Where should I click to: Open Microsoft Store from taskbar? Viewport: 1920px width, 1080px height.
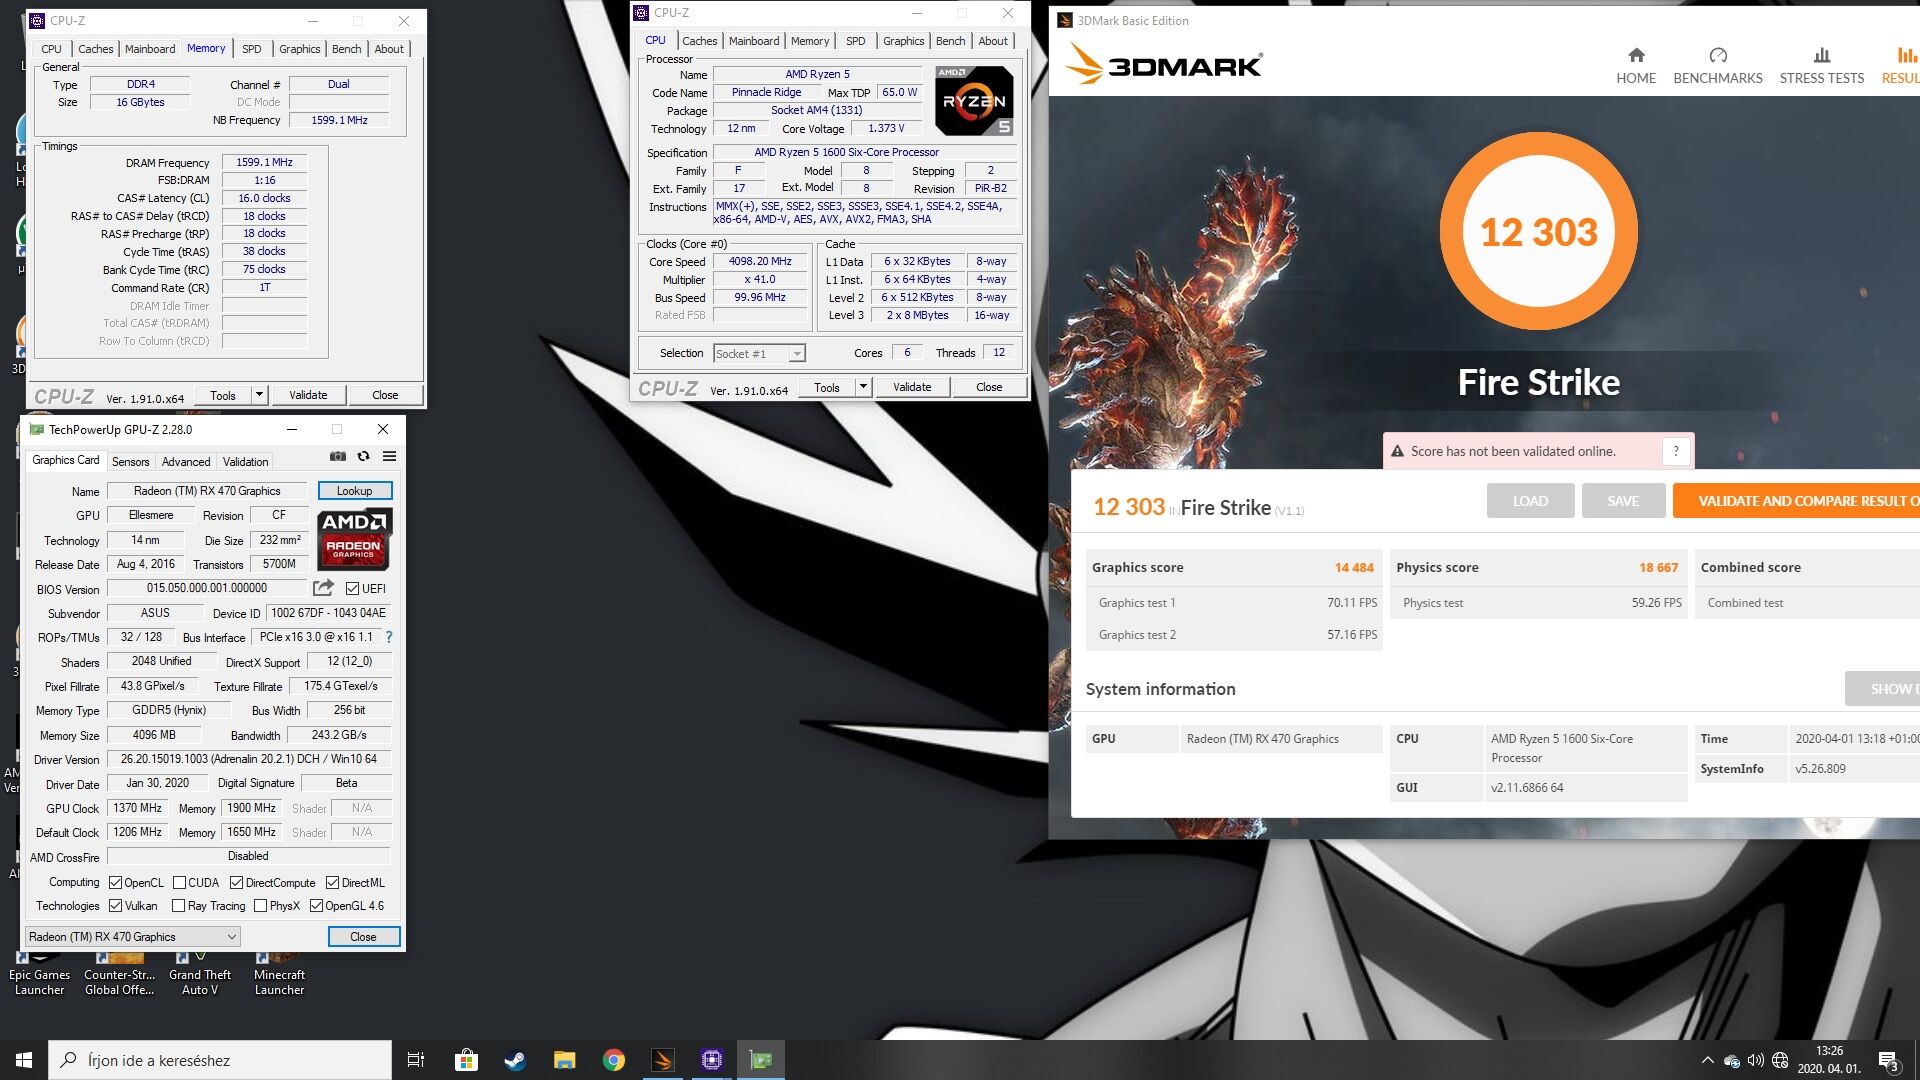466,1060
